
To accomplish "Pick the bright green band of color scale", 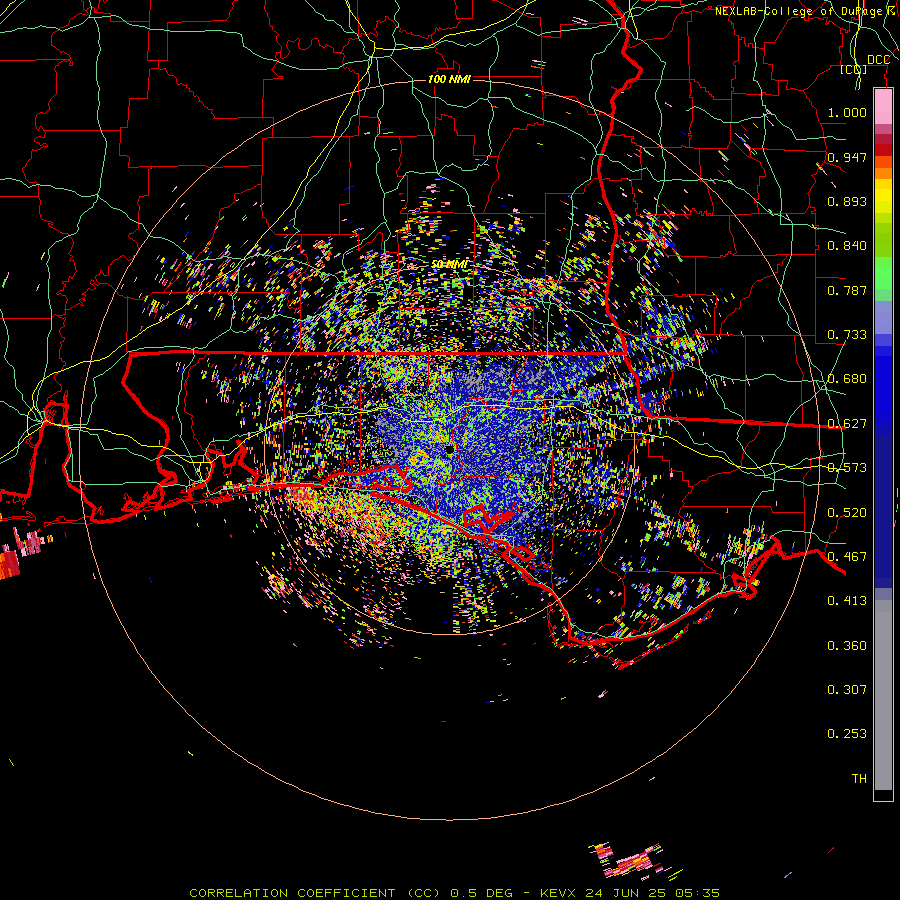I will pyautogui.click(x=883, y=273).
